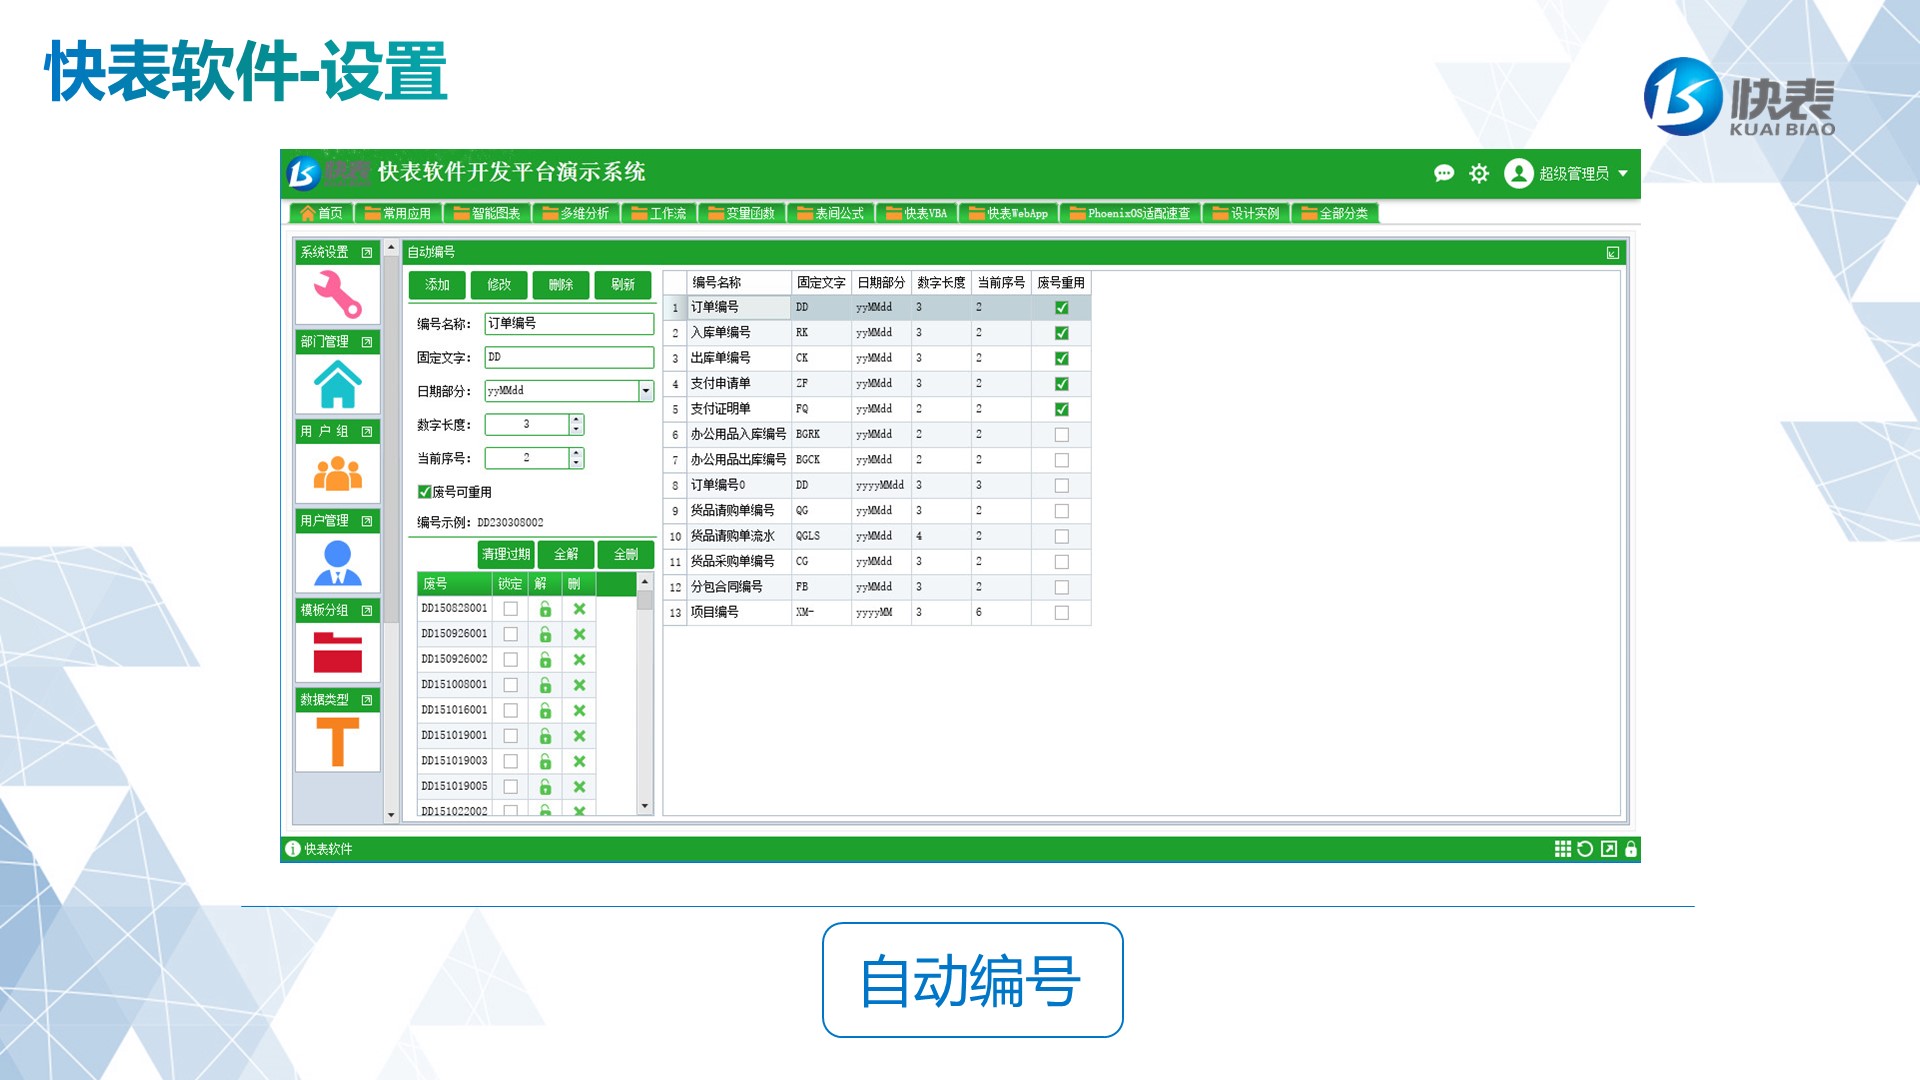
Task: Check lock box for DD150828001
Action: tap(511, 609)
